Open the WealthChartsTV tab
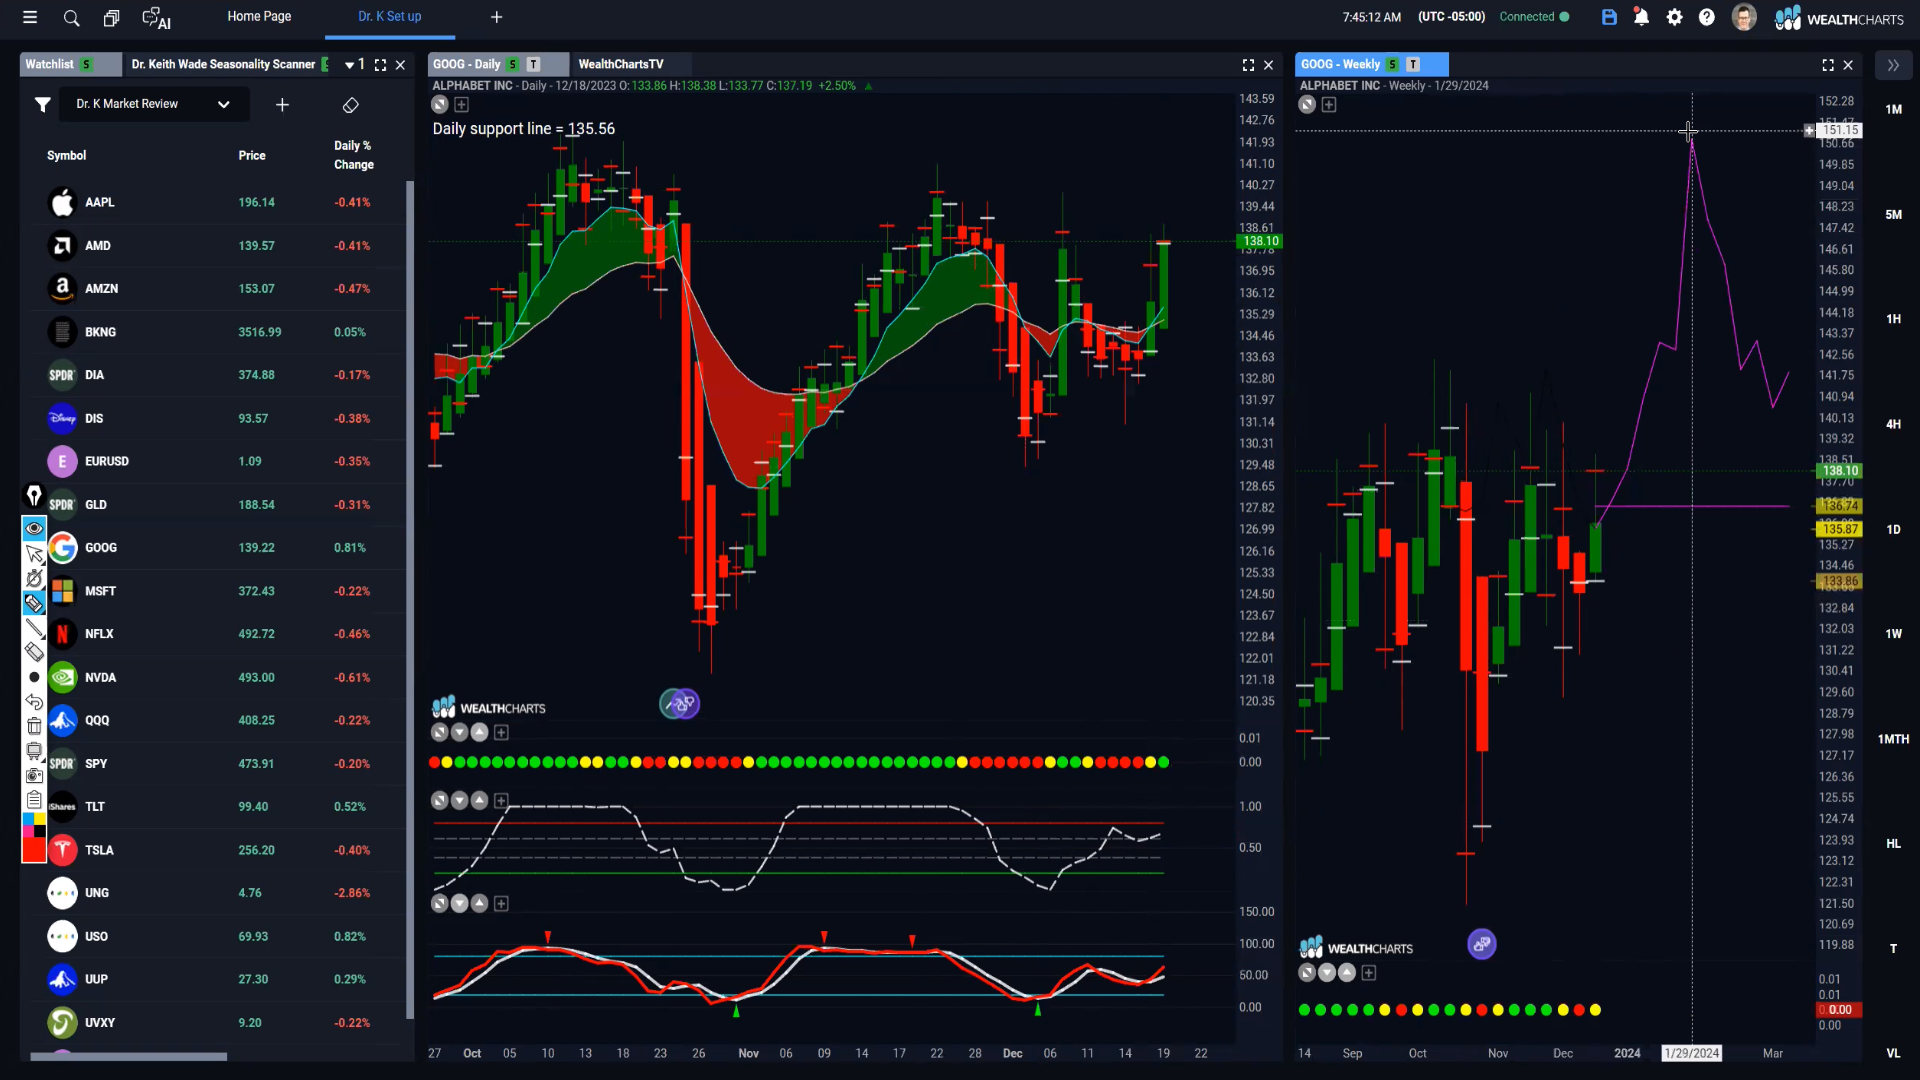This screenshot has width=1920, height=1080. click(x=620, y=64)
